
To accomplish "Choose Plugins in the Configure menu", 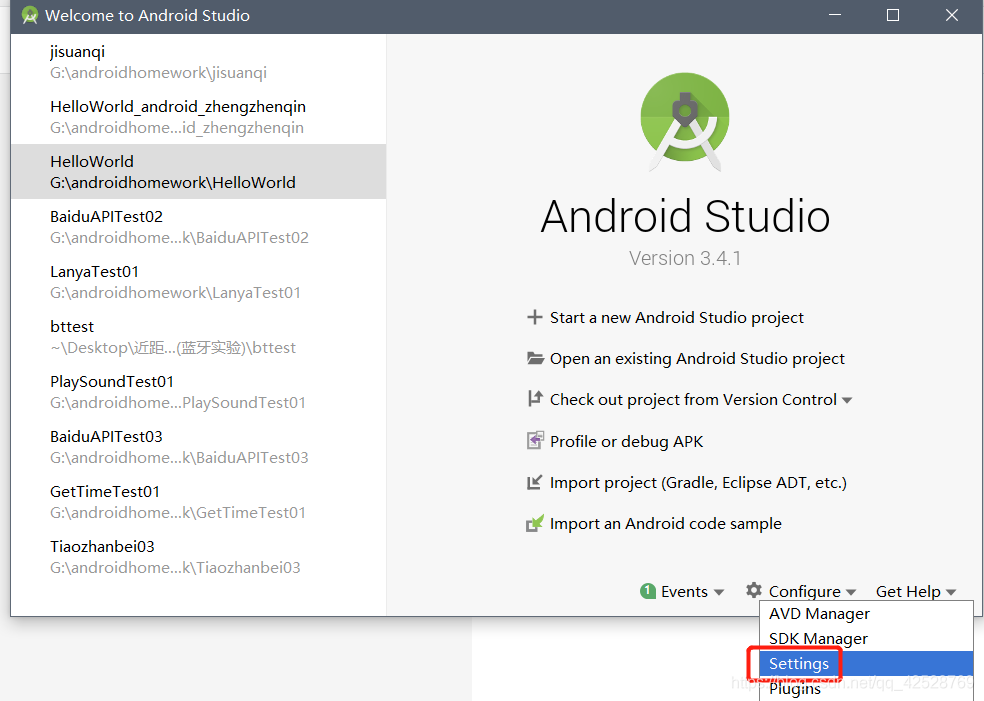I will (866, 688).
